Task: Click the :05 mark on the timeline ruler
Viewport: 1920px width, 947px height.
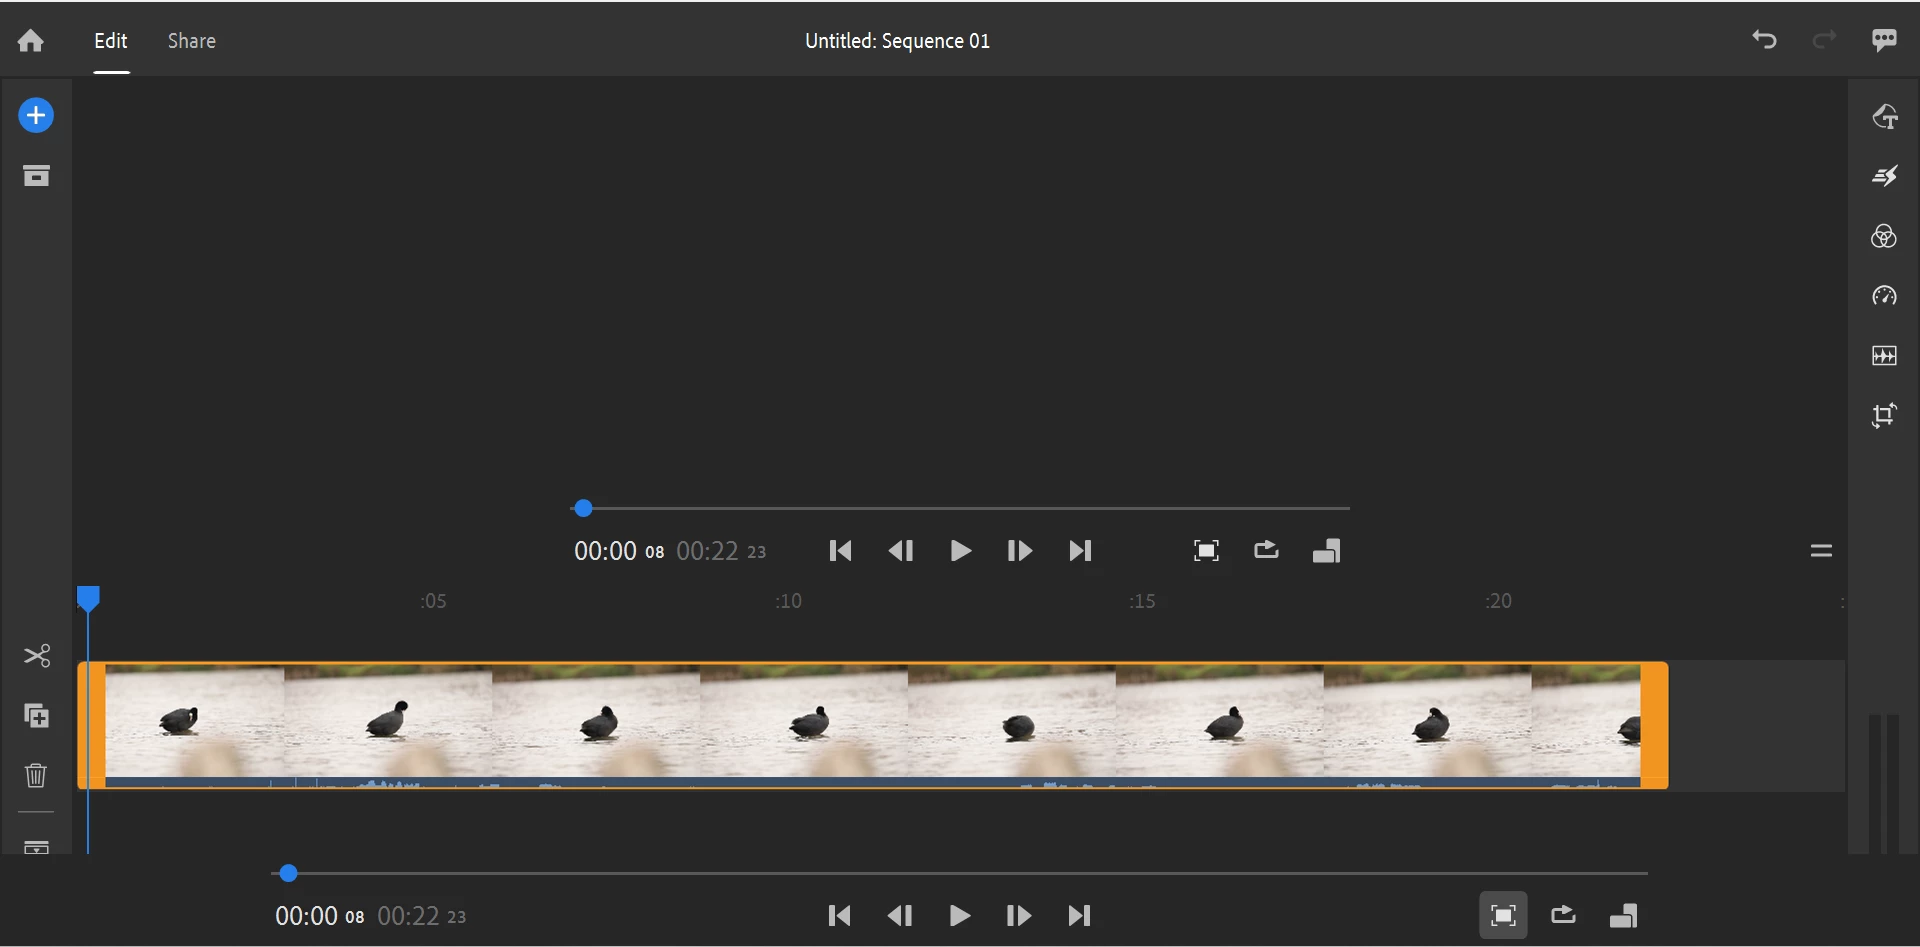Action: (x=433, y=601)
